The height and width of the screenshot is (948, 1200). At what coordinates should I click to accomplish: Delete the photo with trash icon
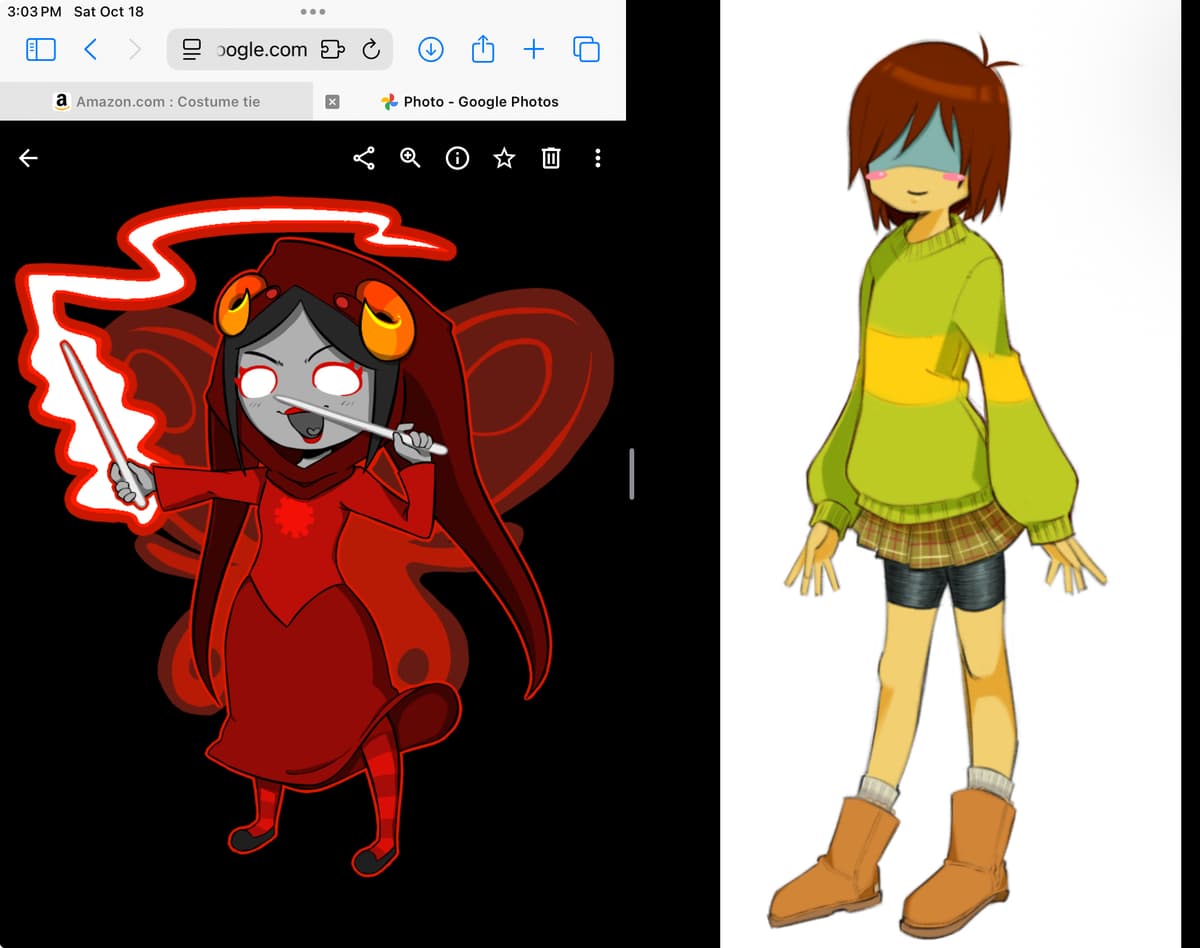pos(551,158)
